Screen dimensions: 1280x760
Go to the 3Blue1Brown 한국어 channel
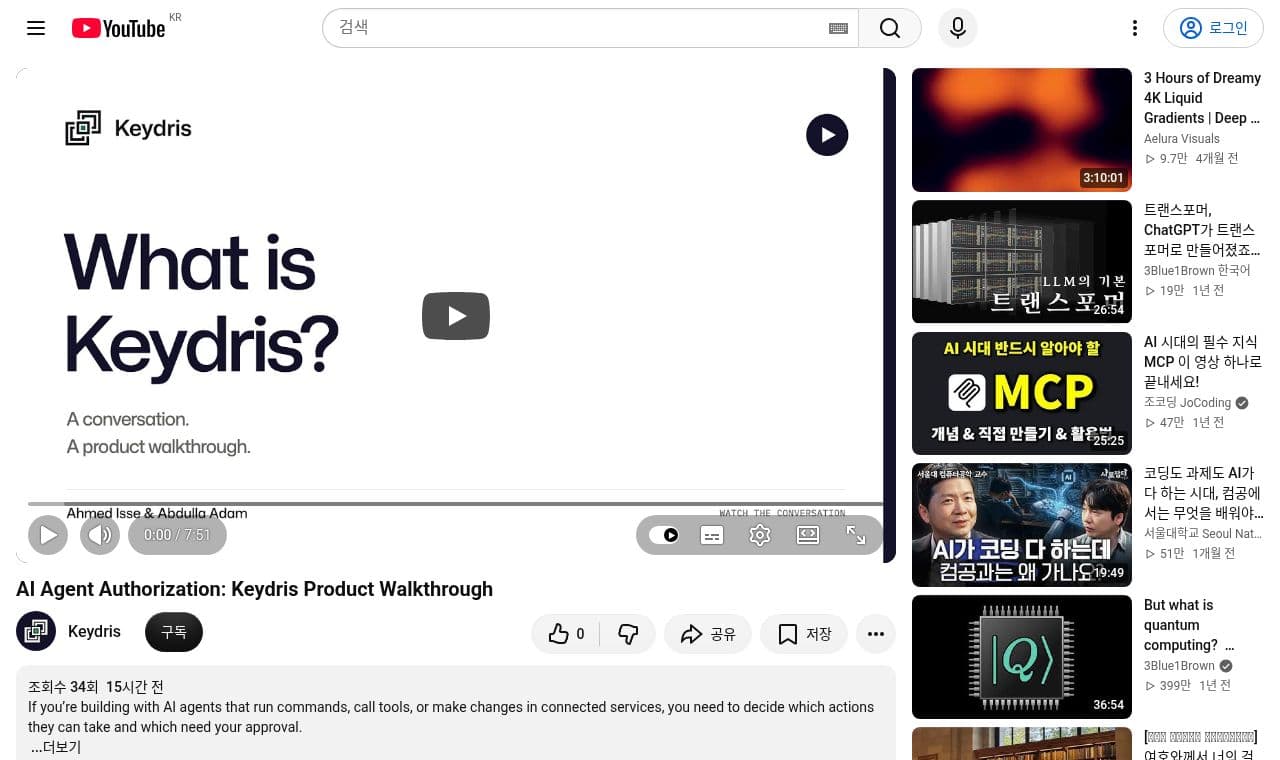click(1197, 271)
